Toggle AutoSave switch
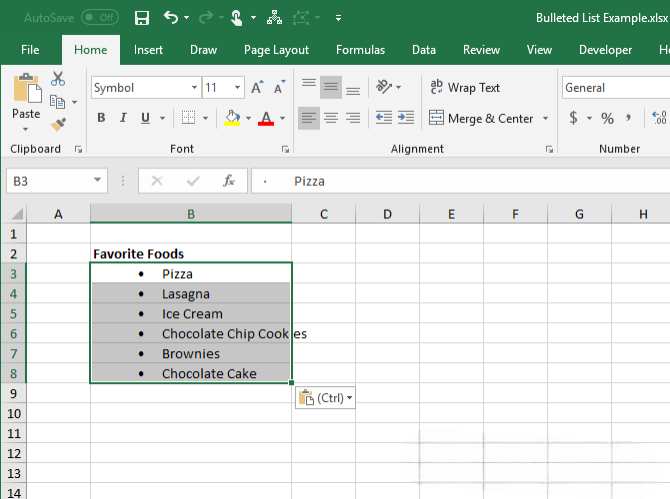The image size is (670, 499). coord(100,18)
